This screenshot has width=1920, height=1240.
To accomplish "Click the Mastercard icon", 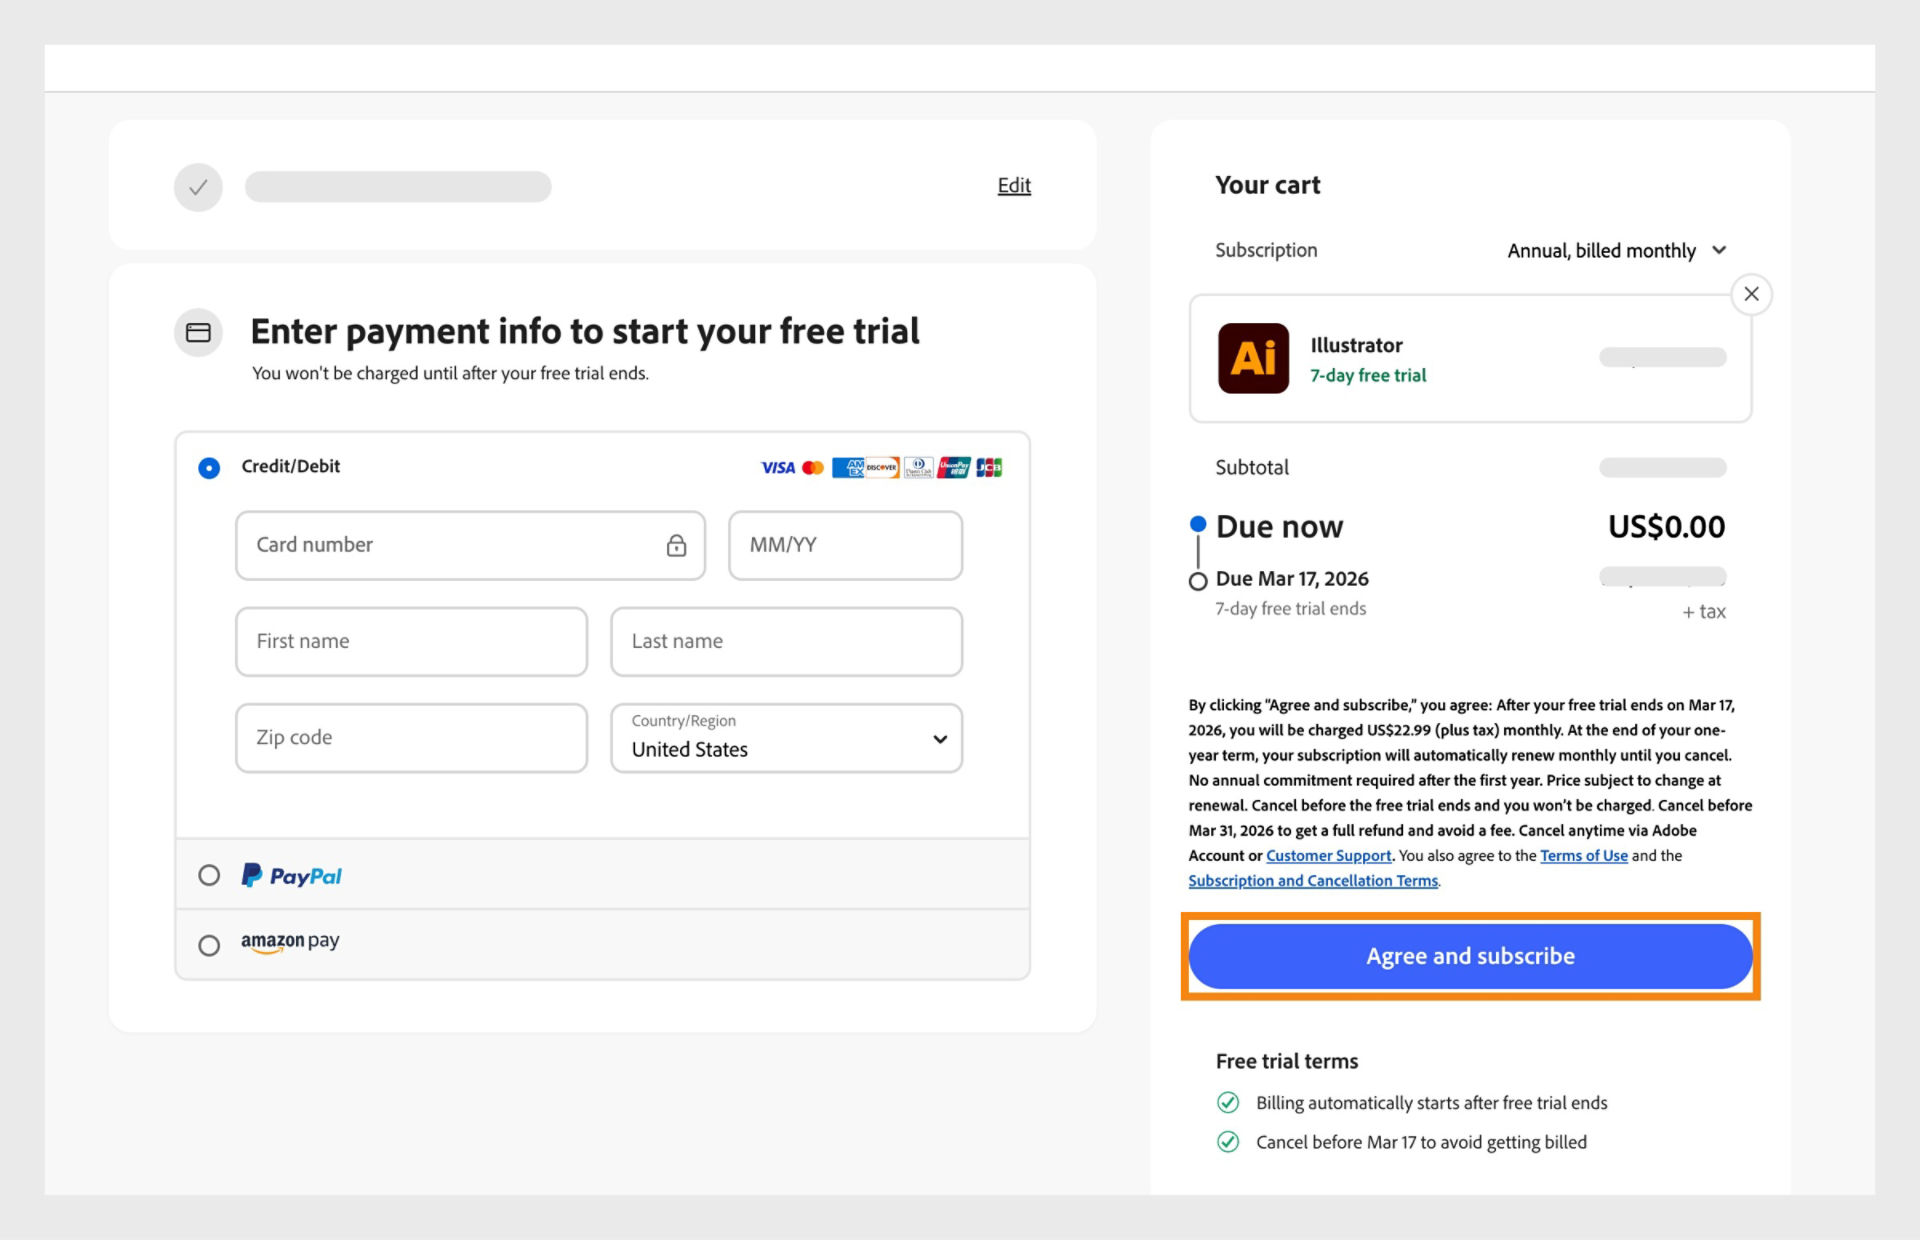I will (812, 467).
